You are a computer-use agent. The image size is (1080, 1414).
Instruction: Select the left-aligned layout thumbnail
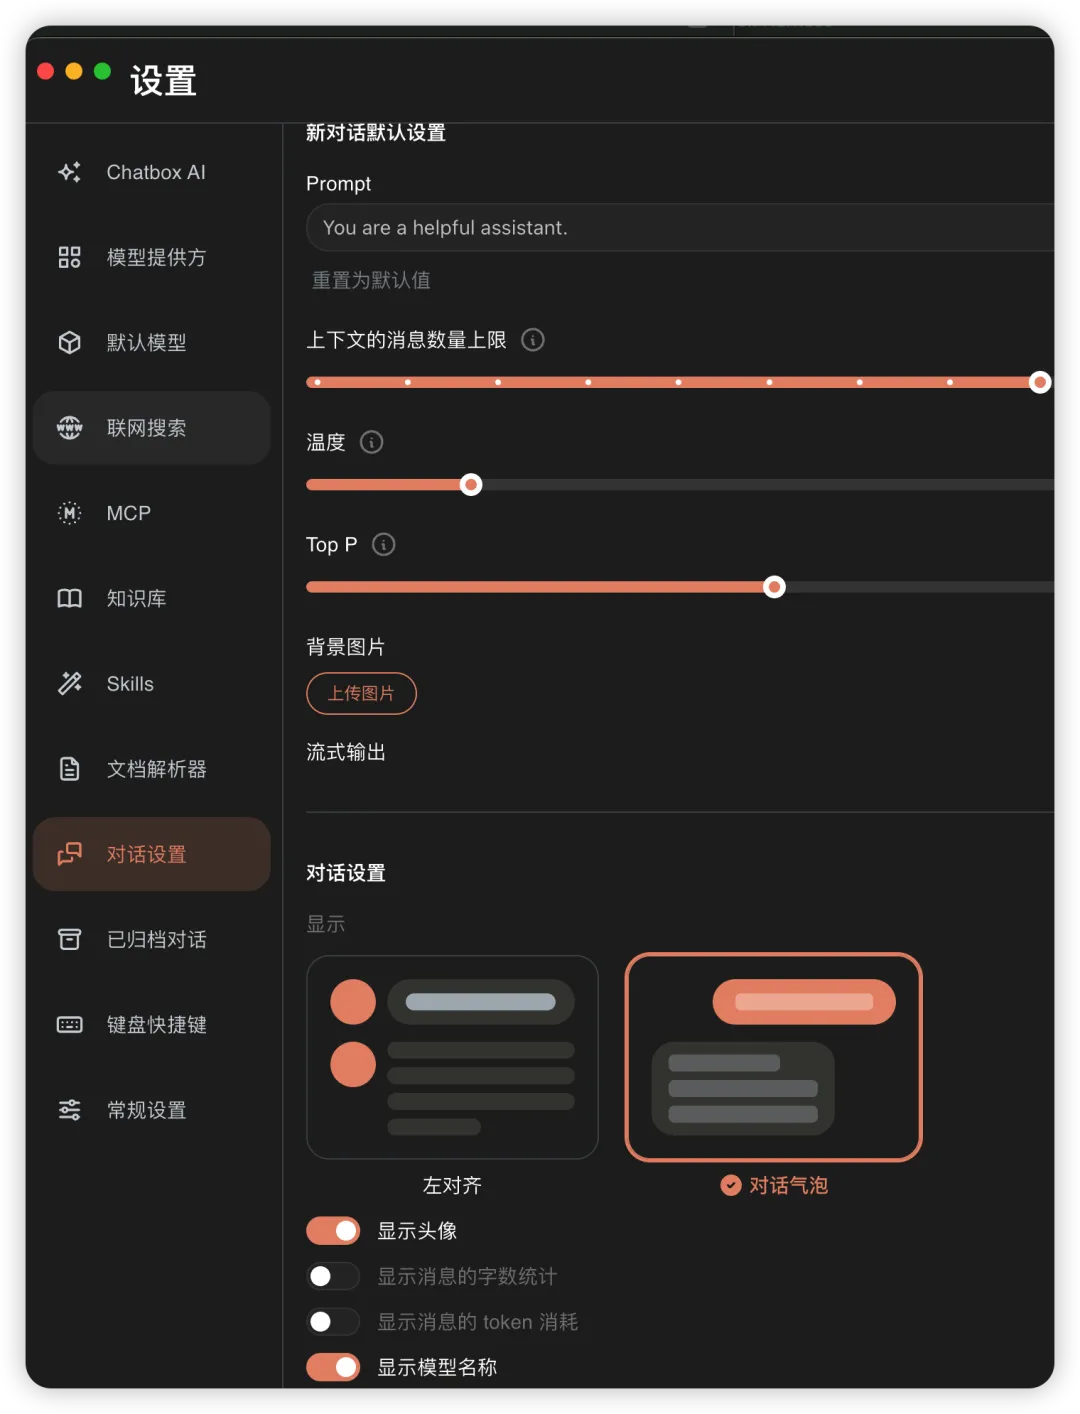coord(452,1057)
